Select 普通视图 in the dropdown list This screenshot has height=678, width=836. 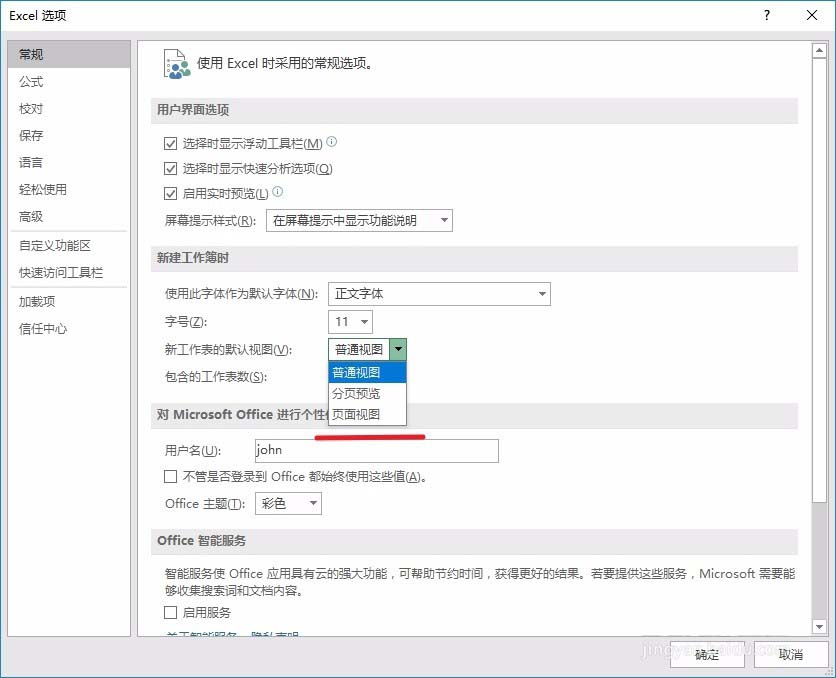pos(367,372)
